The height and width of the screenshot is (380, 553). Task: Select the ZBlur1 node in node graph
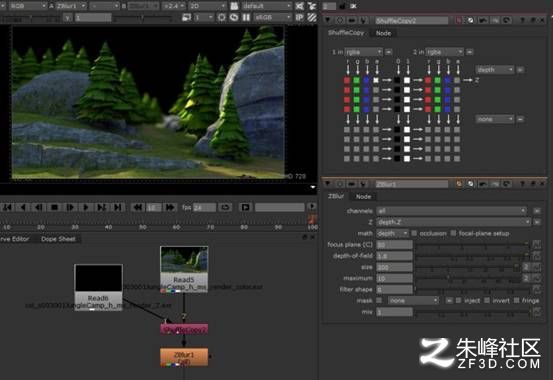[x=184, y=357]
